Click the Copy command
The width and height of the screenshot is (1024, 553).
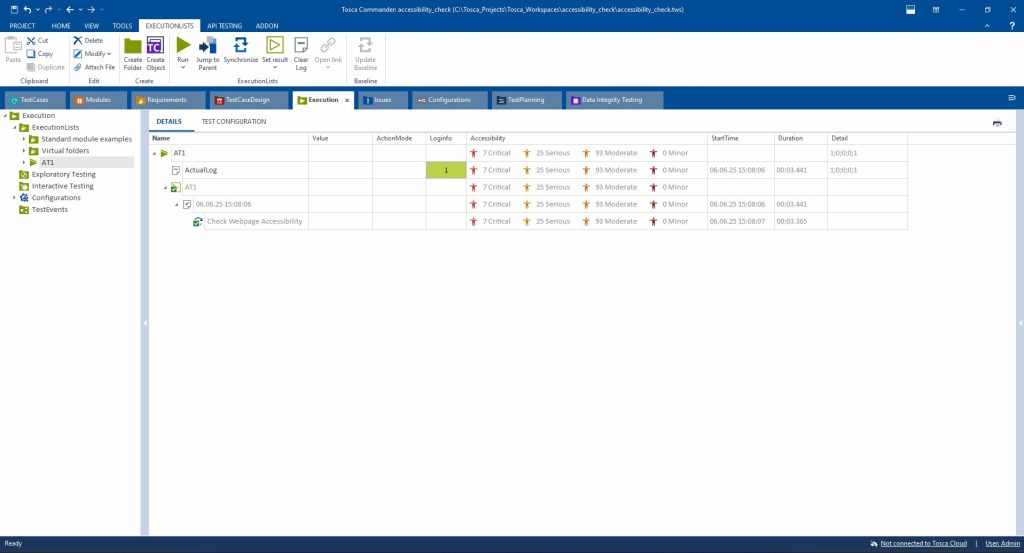pyautogui.click(x=39, y=54)
